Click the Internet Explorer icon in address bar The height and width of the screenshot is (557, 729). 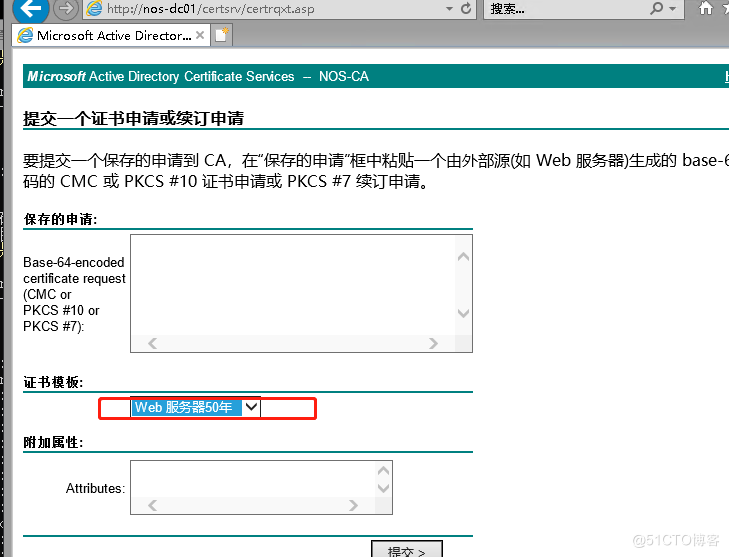point(94,8)
